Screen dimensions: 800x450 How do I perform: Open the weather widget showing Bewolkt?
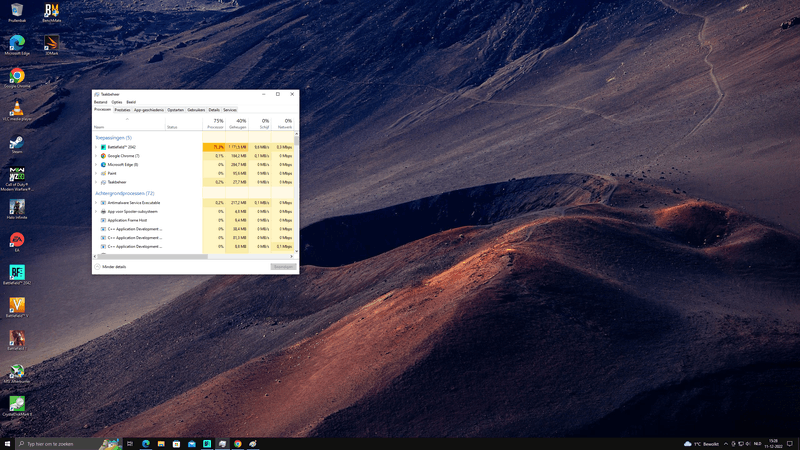coord(701,444)
